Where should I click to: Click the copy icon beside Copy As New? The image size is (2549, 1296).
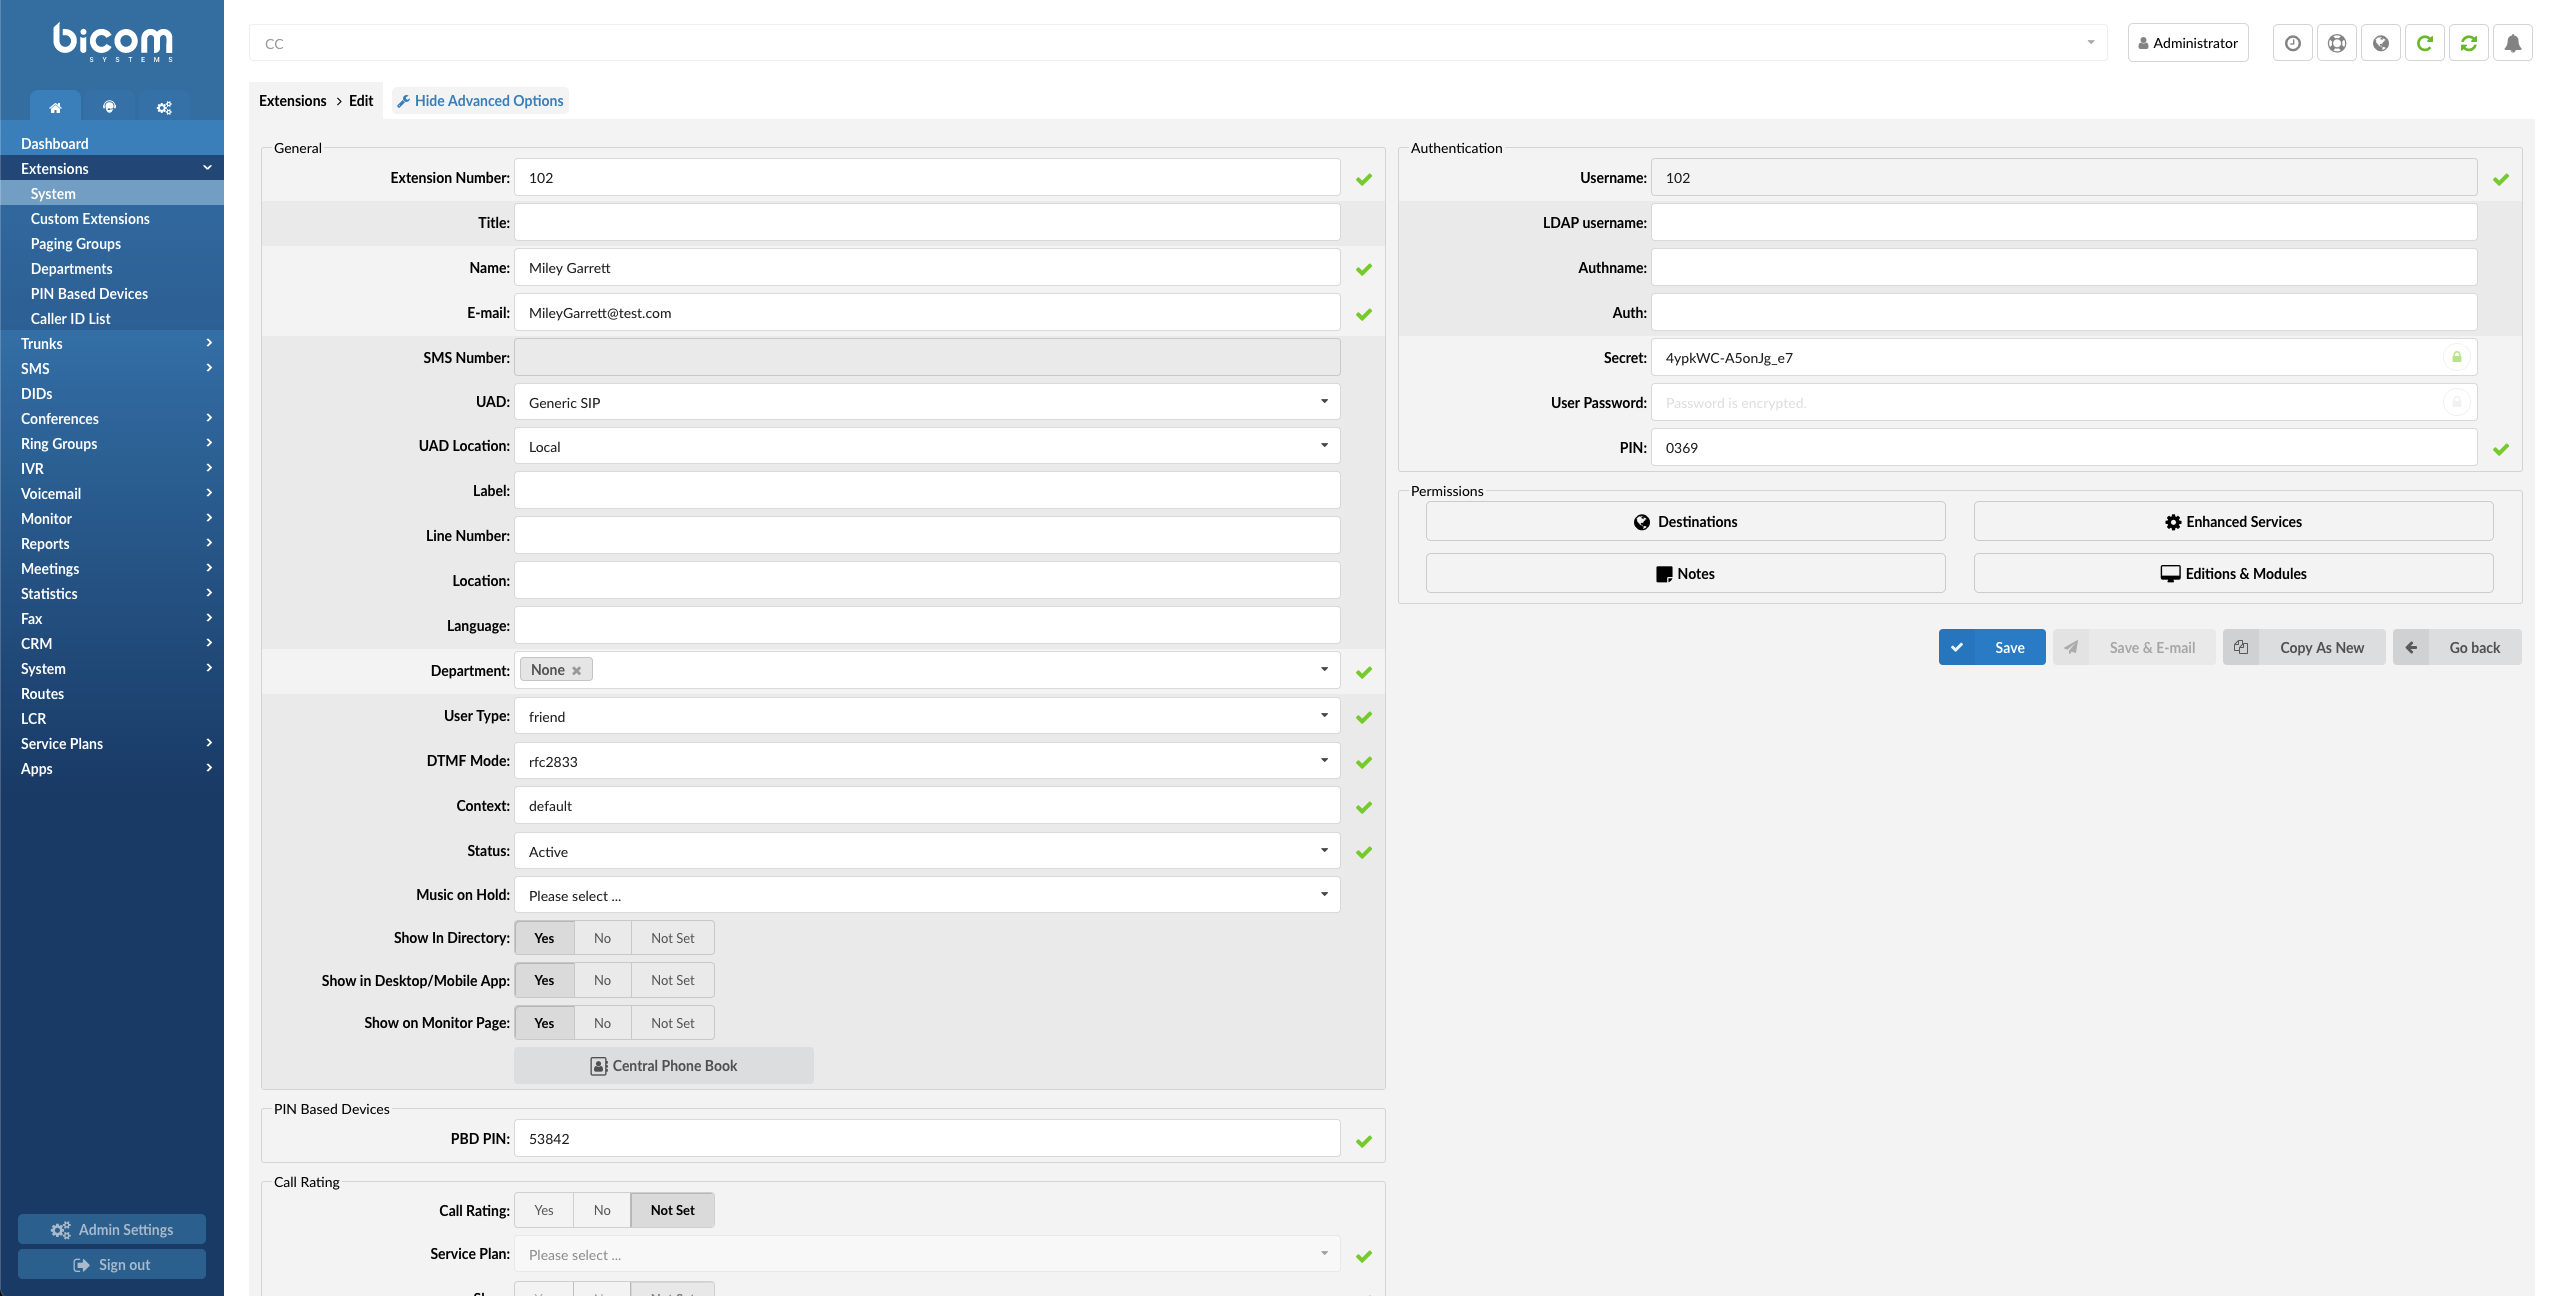coord(2241,647)
